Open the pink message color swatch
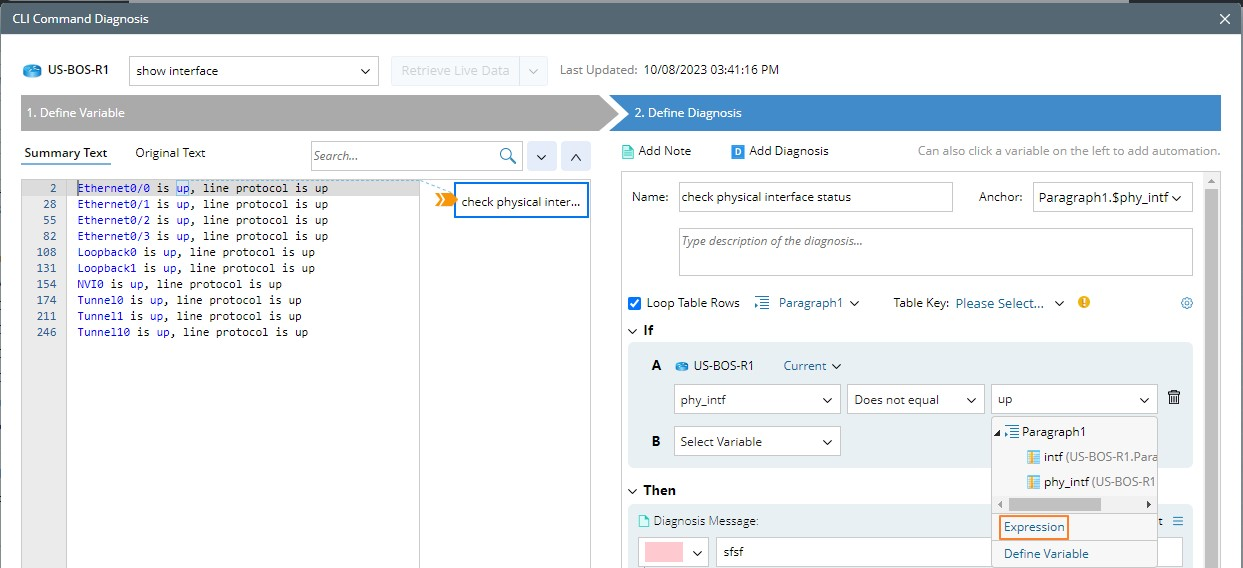 pyautogui.click(x=664, y=553)
